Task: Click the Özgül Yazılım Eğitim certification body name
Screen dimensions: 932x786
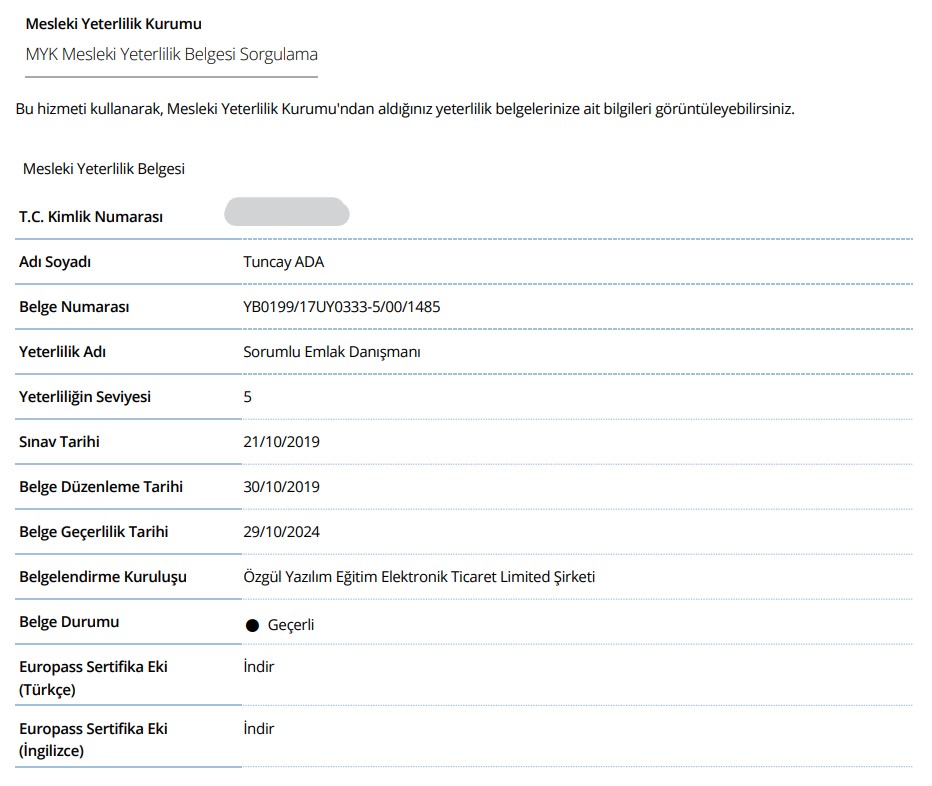Action: point(419,577)
